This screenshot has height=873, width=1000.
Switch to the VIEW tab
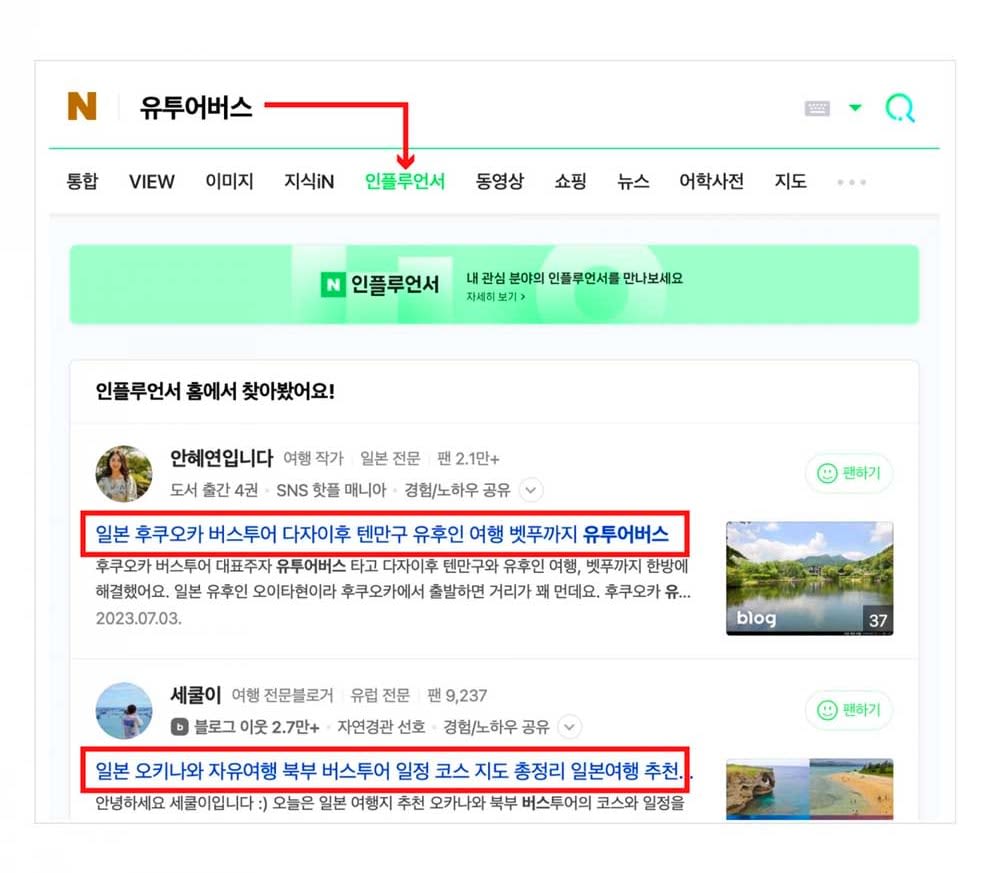pyautogui.click(x=151, y=181)
